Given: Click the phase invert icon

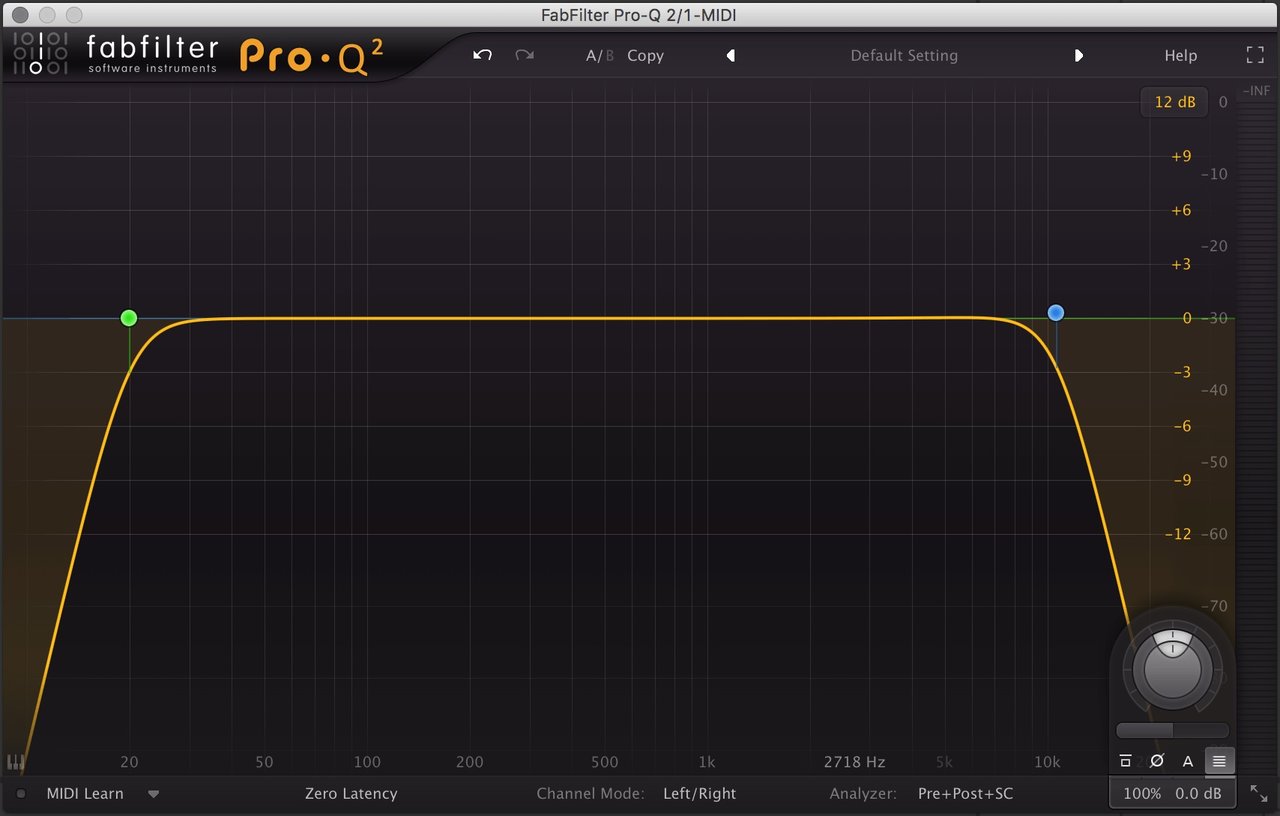Looking at the screenshot, I should [x=1157, y=761].
